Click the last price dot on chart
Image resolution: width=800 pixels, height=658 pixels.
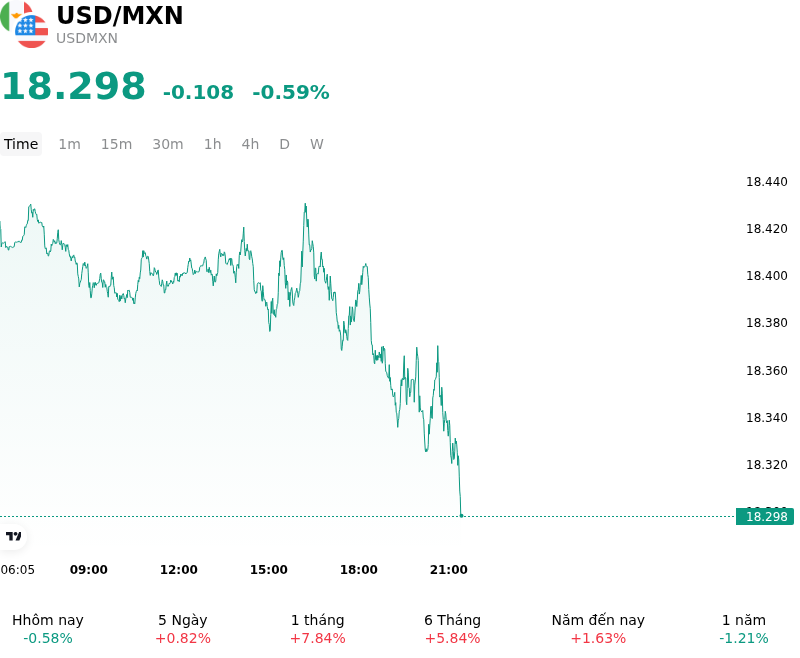[x=461, y=516]
